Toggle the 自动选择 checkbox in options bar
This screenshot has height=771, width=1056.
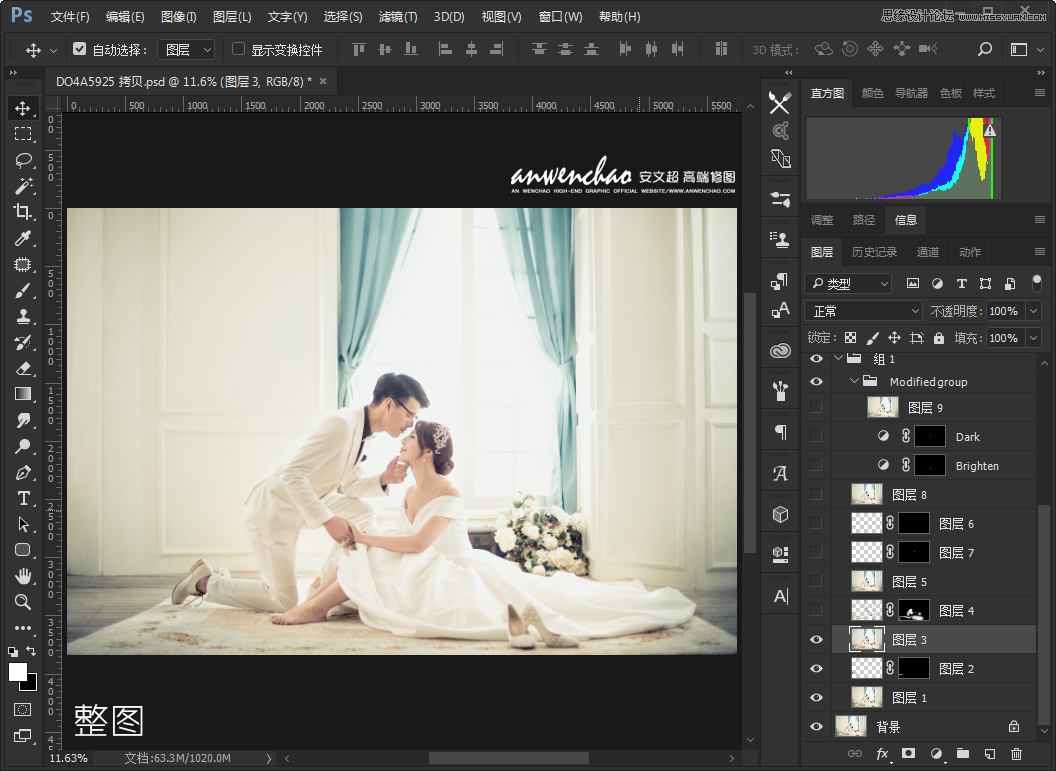79,48
